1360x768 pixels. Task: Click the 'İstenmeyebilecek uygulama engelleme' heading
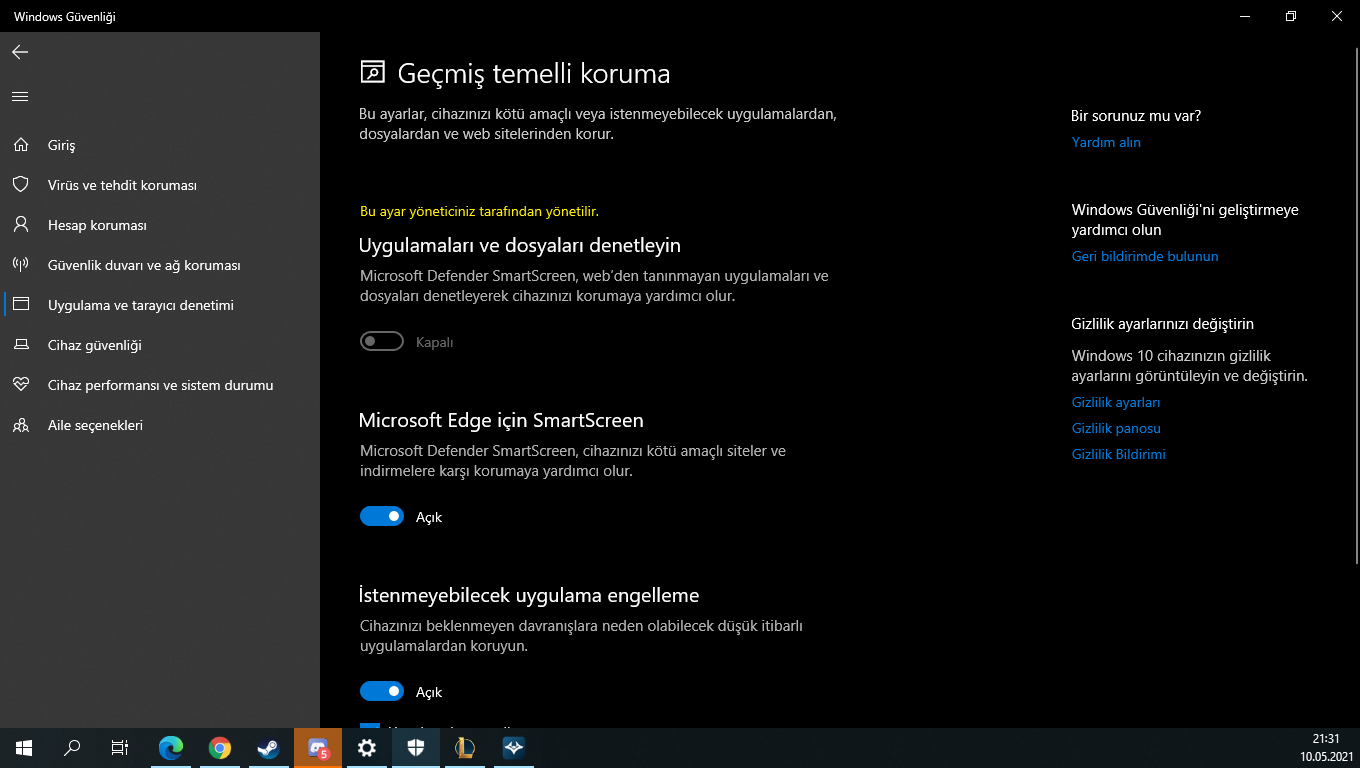[x=529, y=595]
